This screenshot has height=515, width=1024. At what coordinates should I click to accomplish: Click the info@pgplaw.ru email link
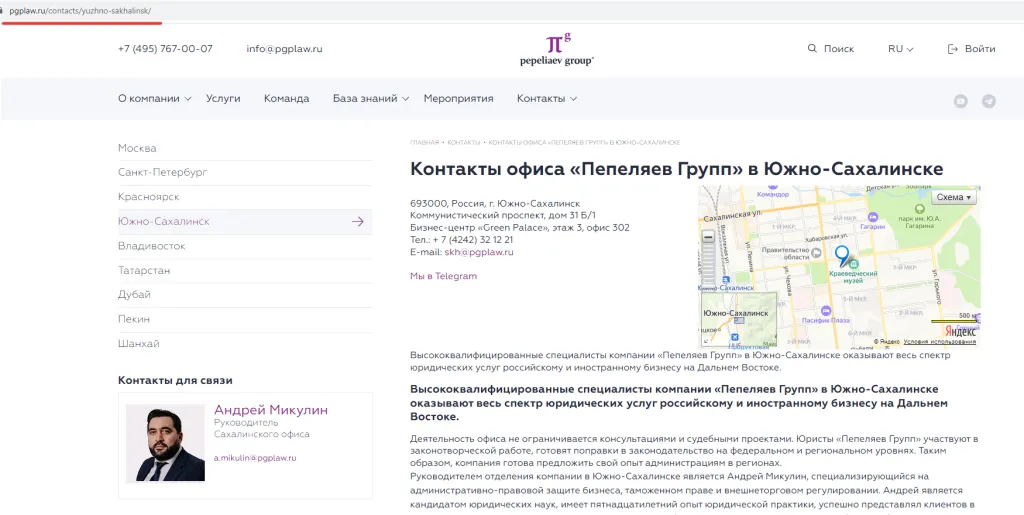(284, 49)
